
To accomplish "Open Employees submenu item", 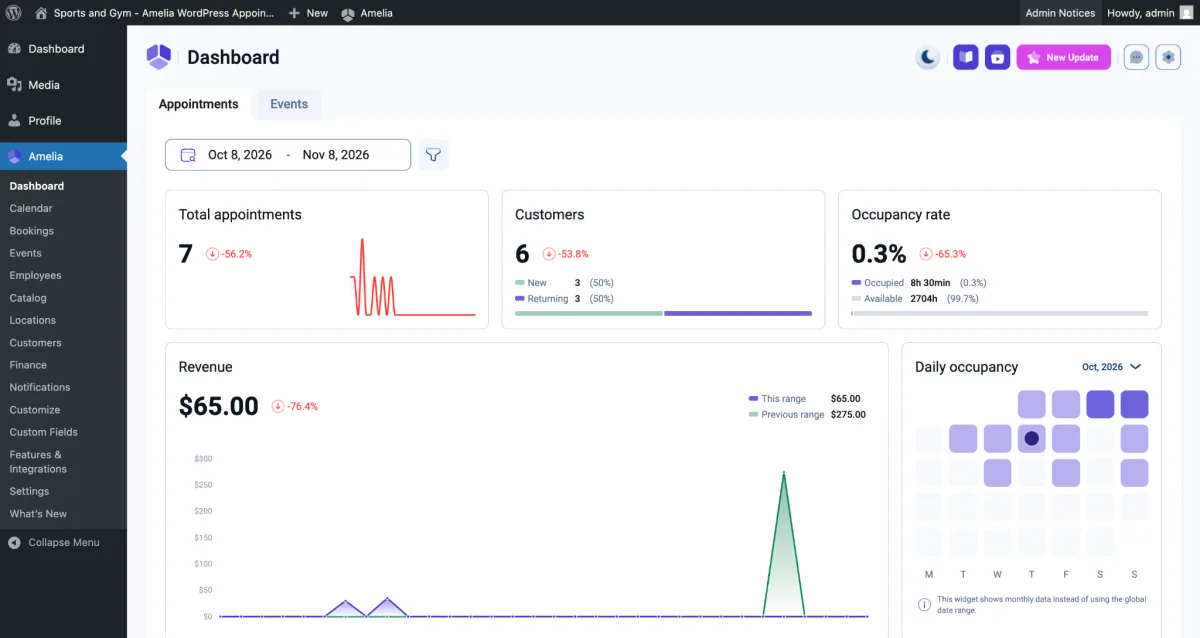I will 35,275.
